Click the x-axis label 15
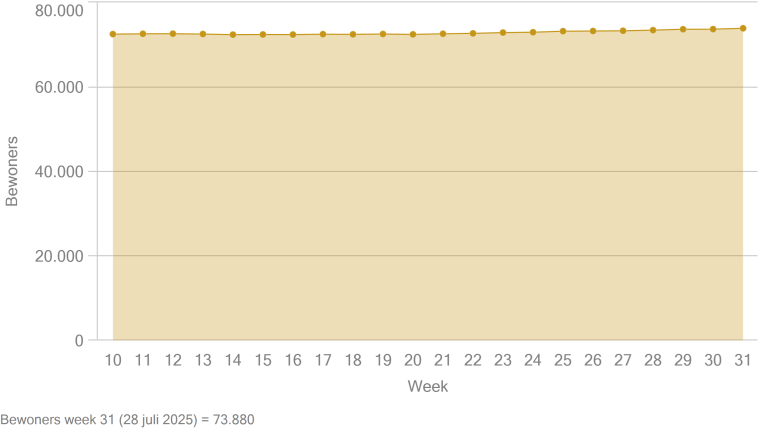This screenshot has width=760, height=428. click(x=263, y=360)
